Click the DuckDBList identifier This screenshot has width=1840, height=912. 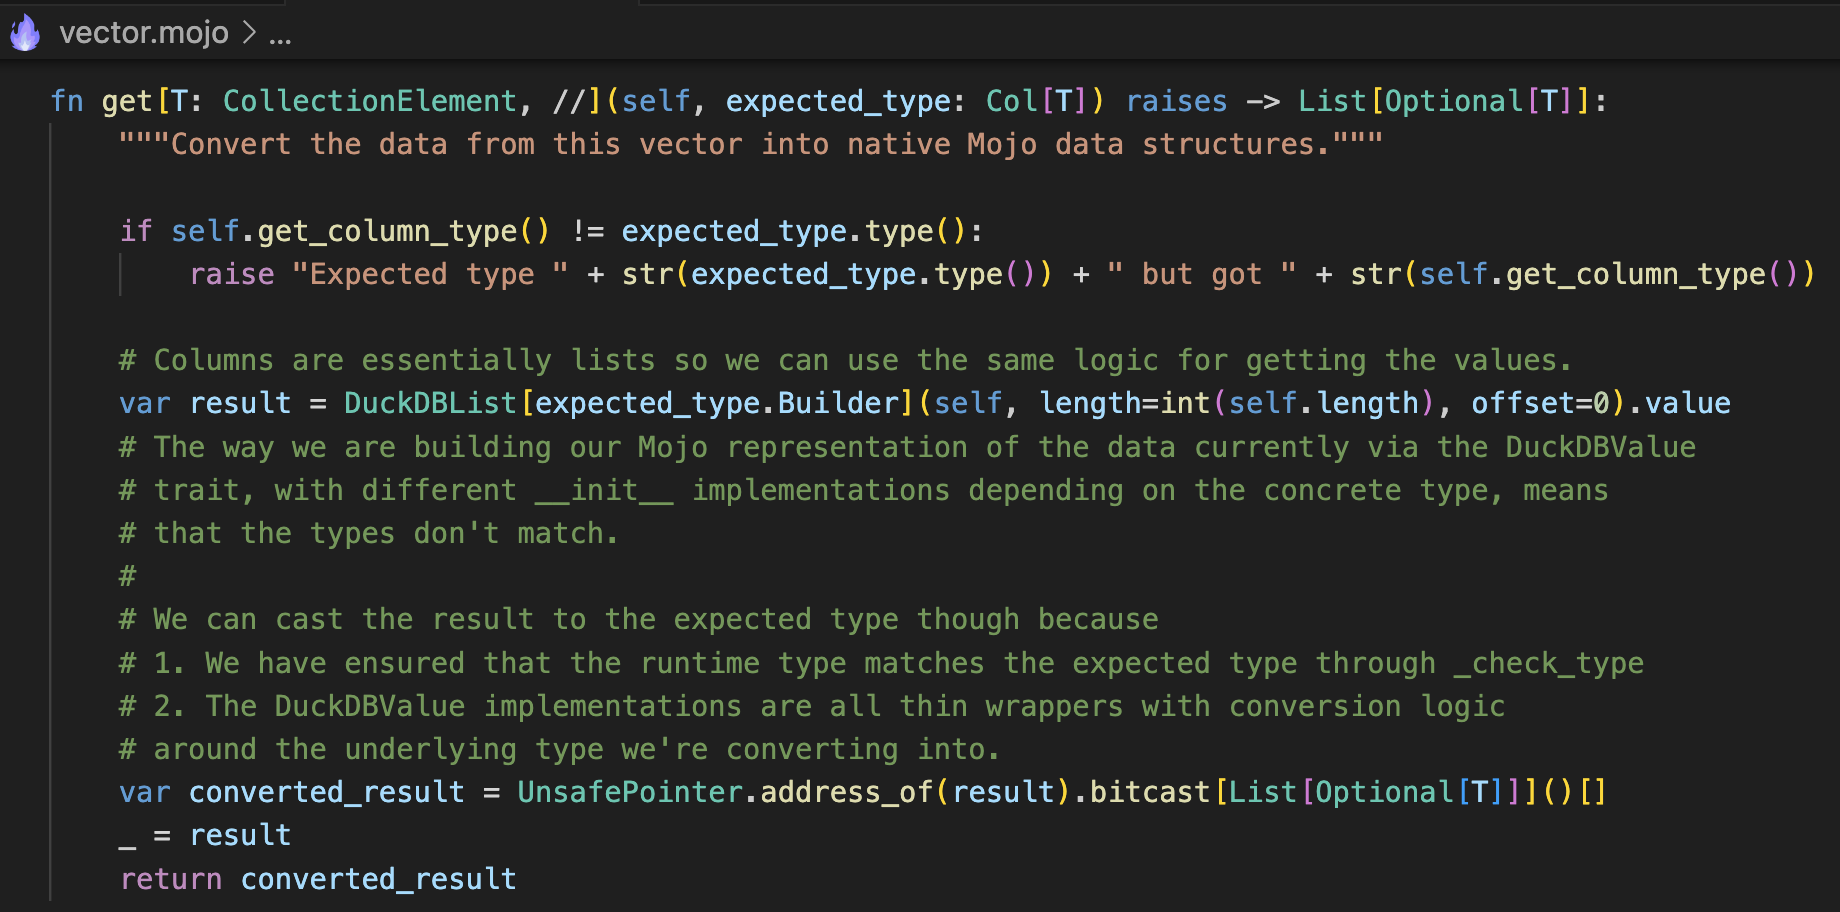(430, 403)
